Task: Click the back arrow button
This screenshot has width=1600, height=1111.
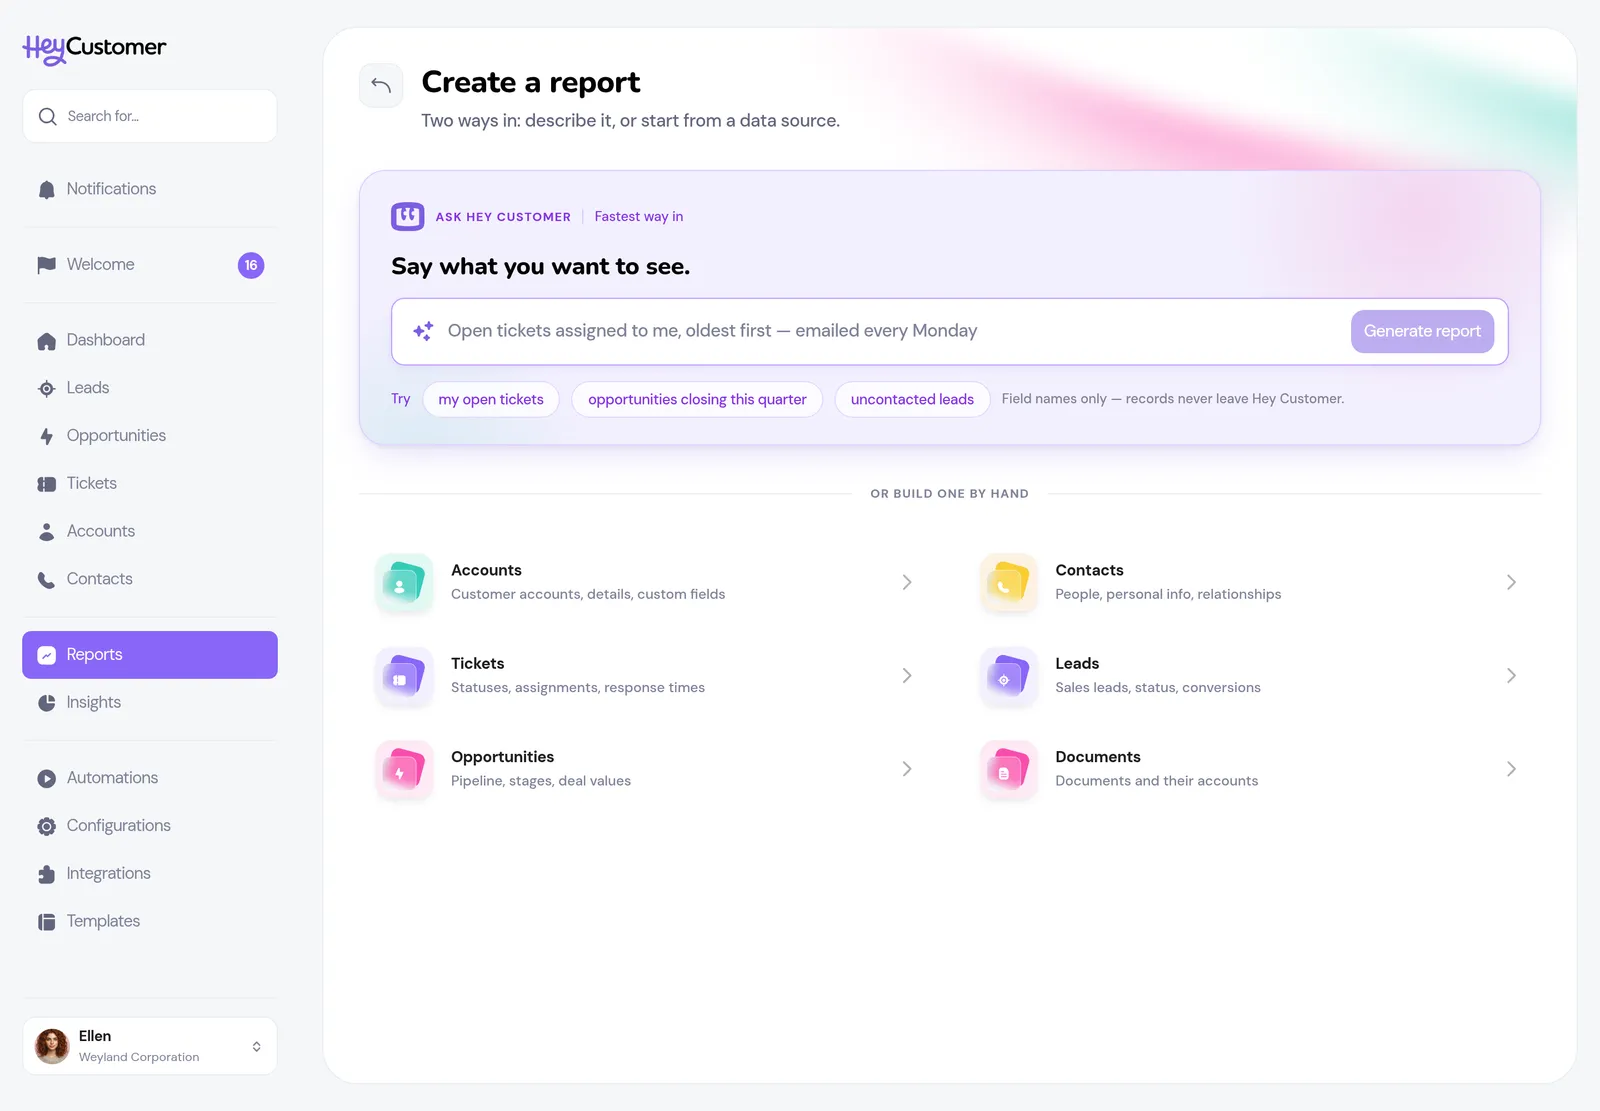Action: [x=381, y=85]
